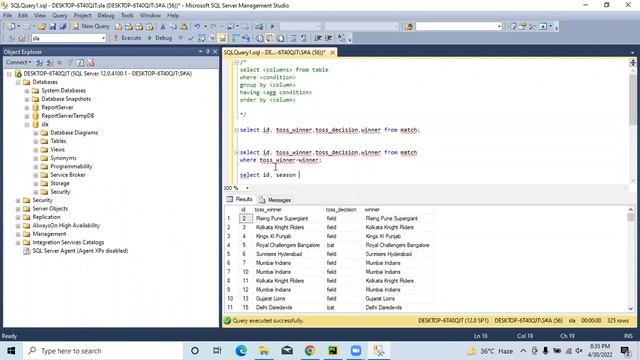Viewport: 640px width, 360px height.
Task: Open the 100 % zoom dropdown
Action: pyautogui.click(x=247, y=188)
